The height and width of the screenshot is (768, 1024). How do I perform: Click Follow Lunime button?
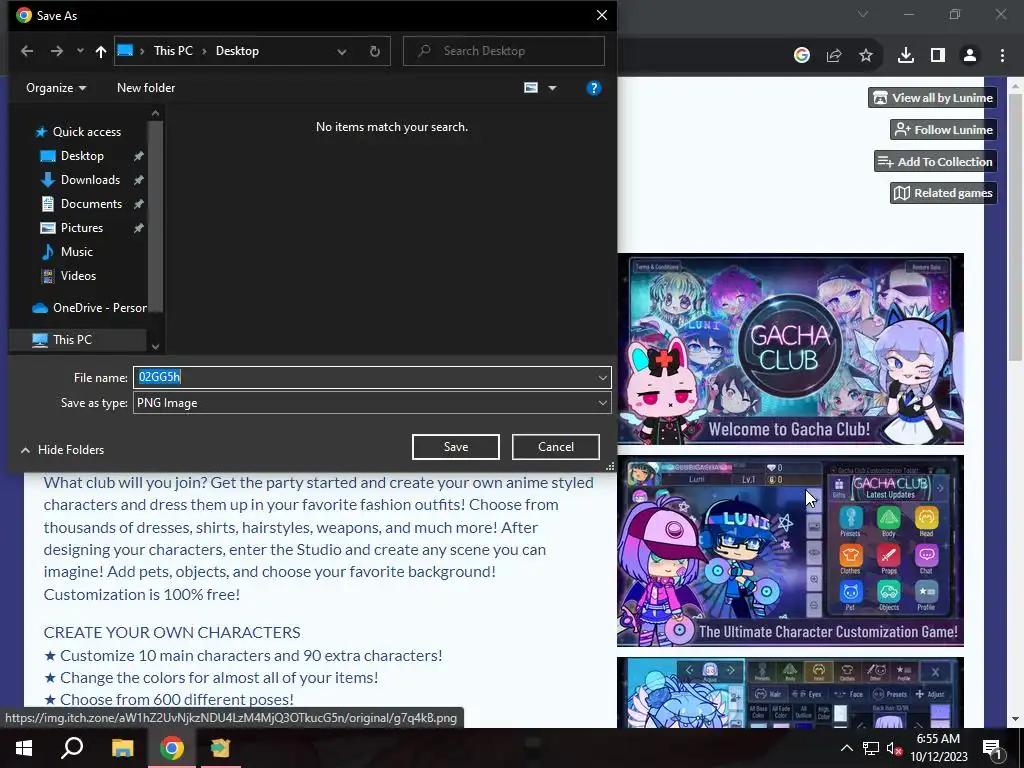944,129
